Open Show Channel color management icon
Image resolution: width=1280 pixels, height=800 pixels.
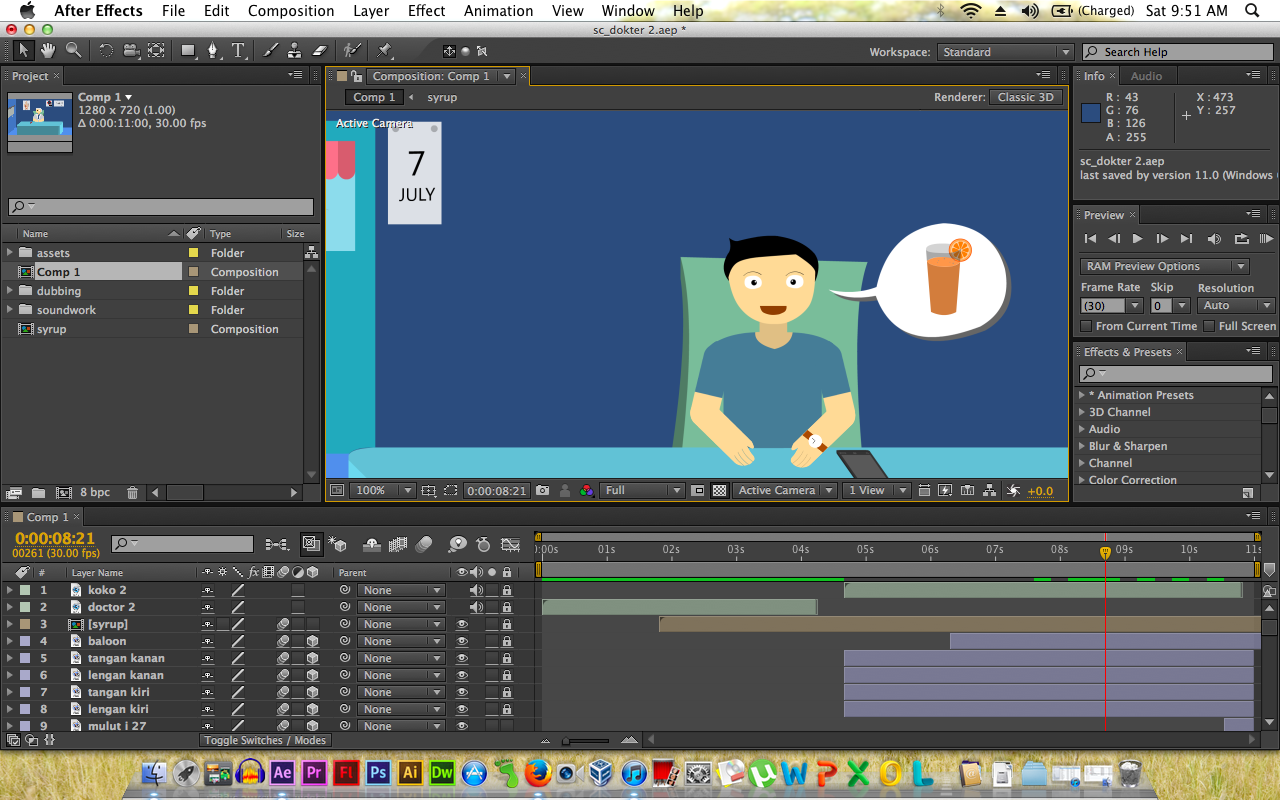click(x=586, y=491)
